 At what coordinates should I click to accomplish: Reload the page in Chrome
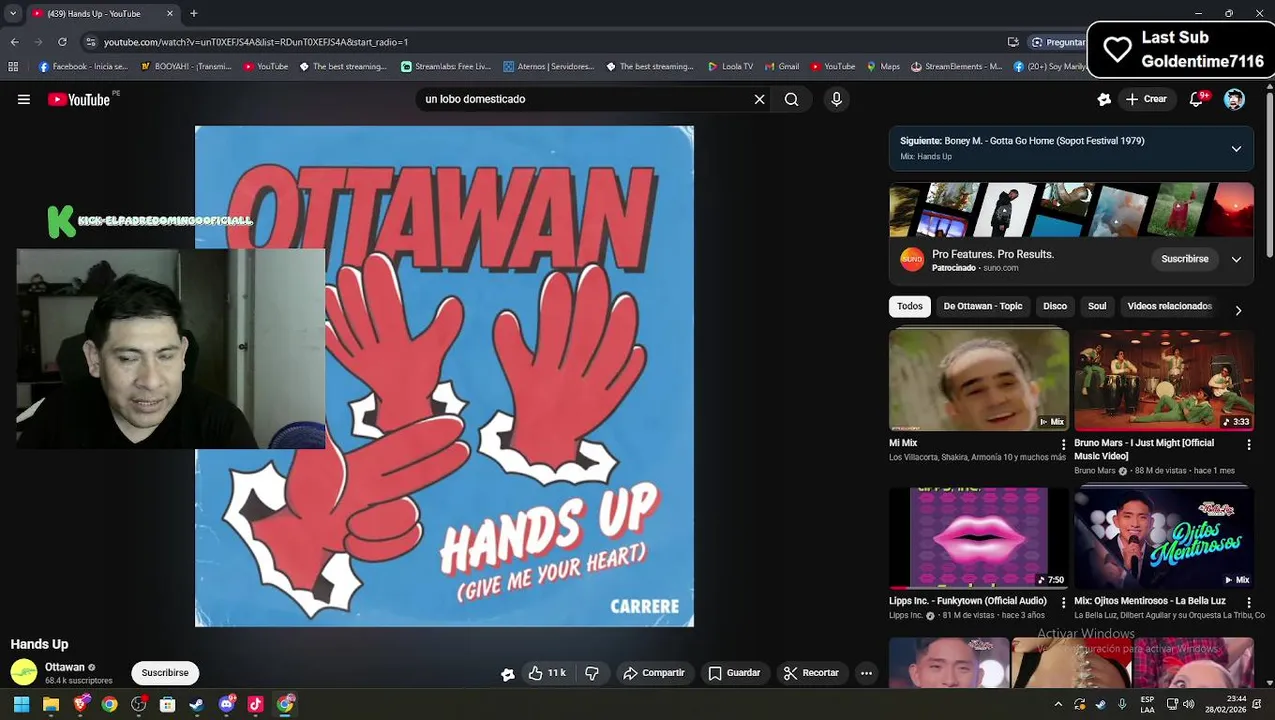click(x=62, y=42)
